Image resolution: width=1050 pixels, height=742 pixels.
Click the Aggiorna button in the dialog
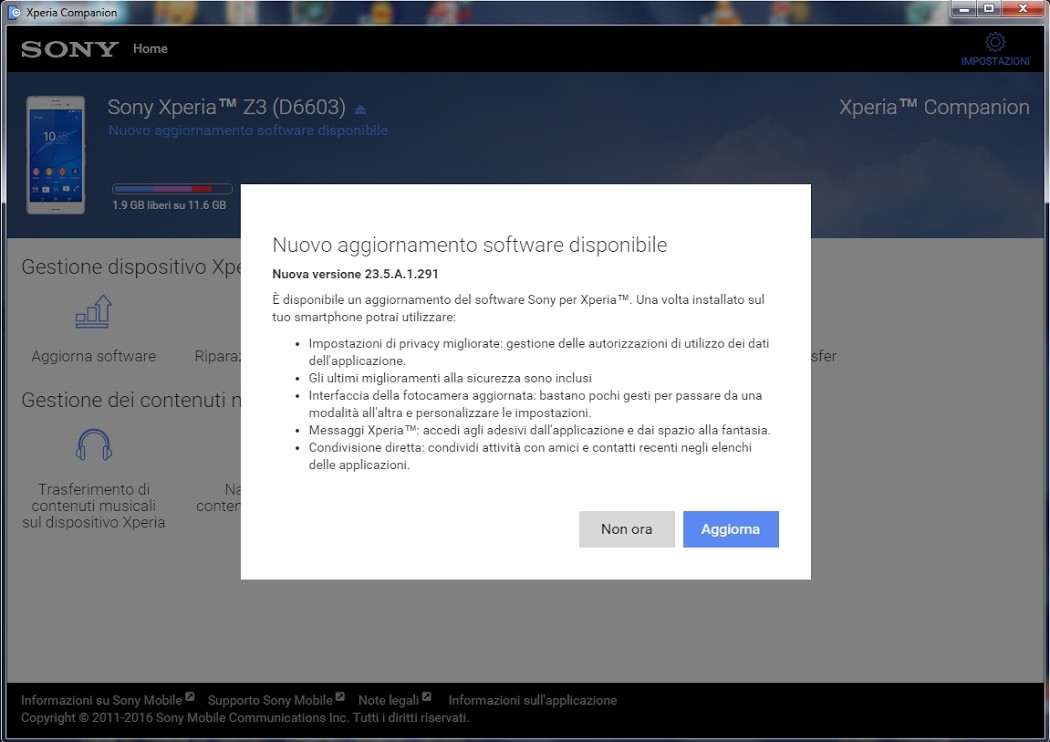pos(731,529)
